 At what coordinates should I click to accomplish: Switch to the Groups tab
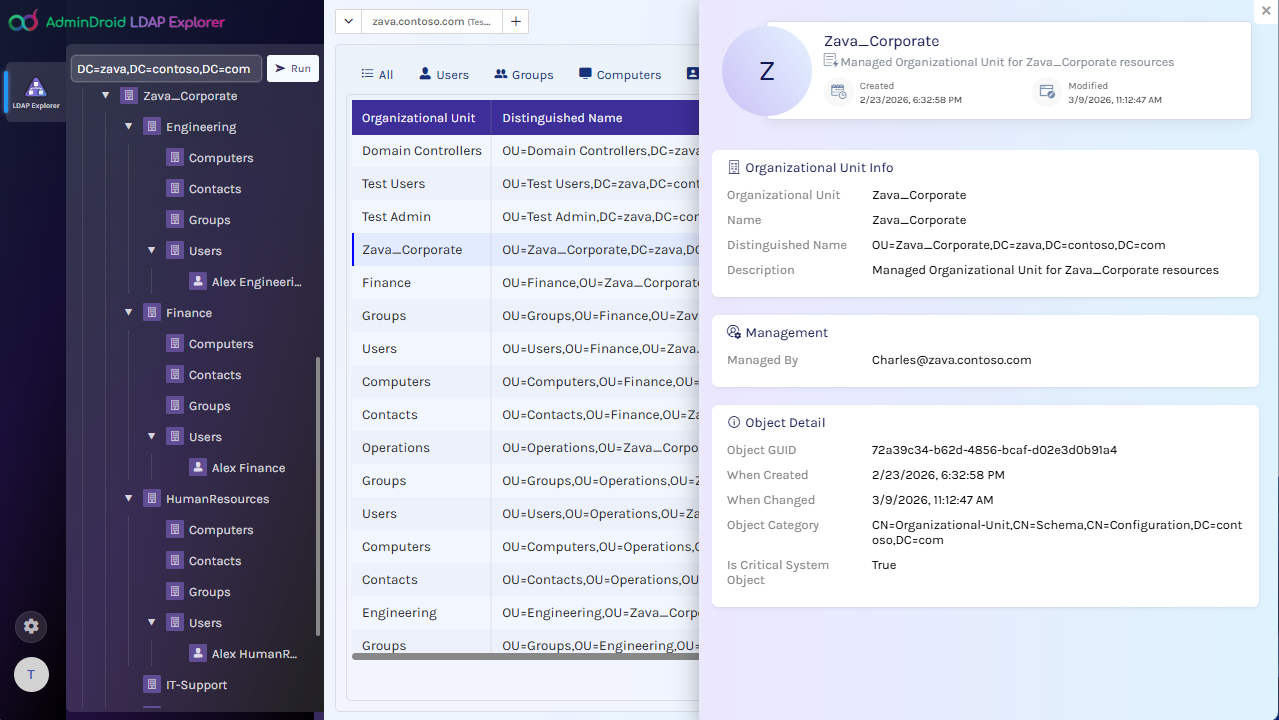pos(522,74)
